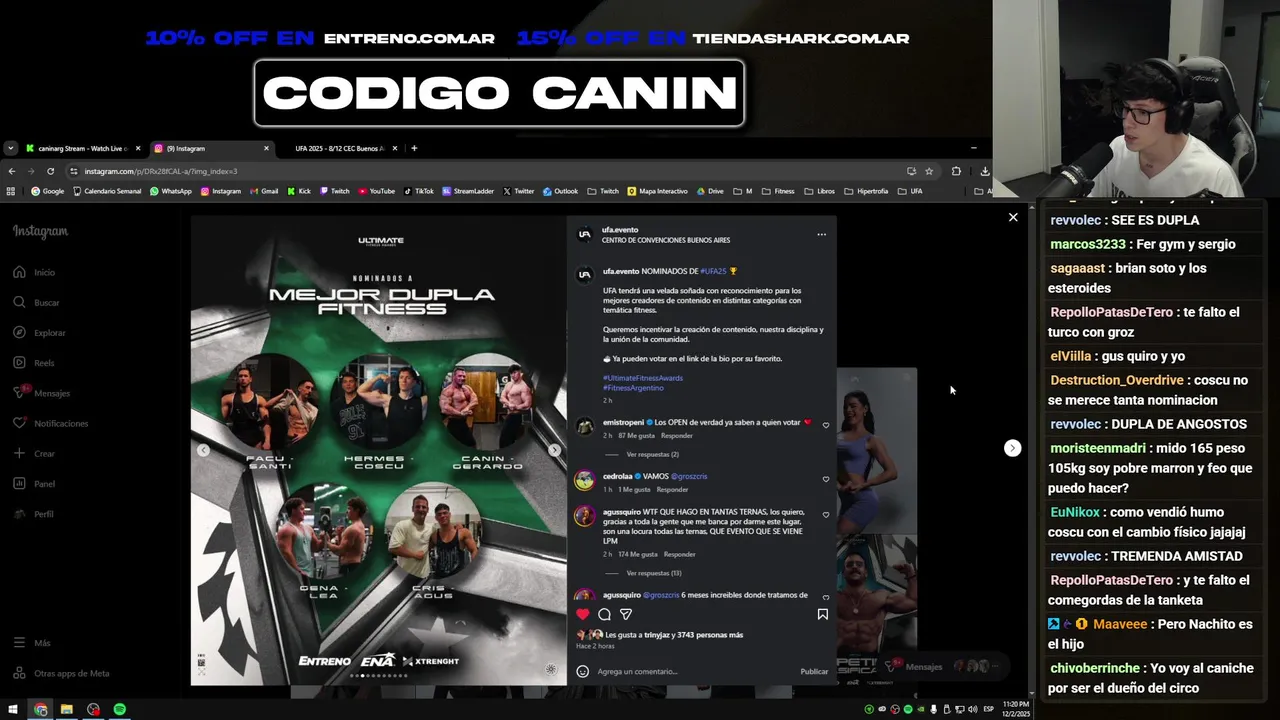Open Buscar search in Instagram sidebar

pos(36,302)
